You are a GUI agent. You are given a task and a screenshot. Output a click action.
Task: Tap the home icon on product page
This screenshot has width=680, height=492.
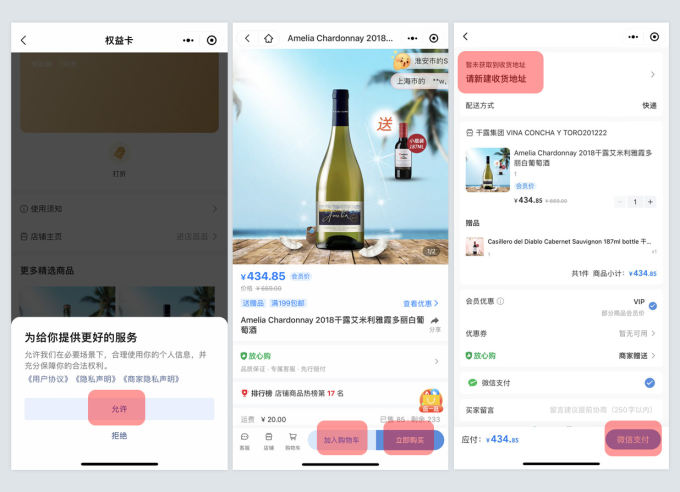(x=268, y=39)
